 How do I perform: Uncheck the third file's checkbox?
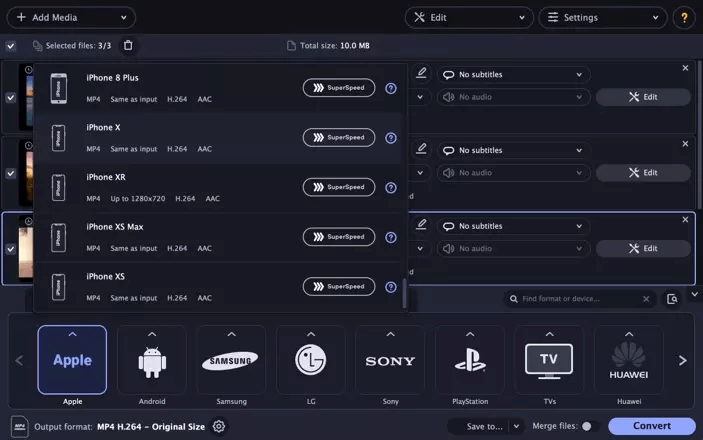(11, 249)
